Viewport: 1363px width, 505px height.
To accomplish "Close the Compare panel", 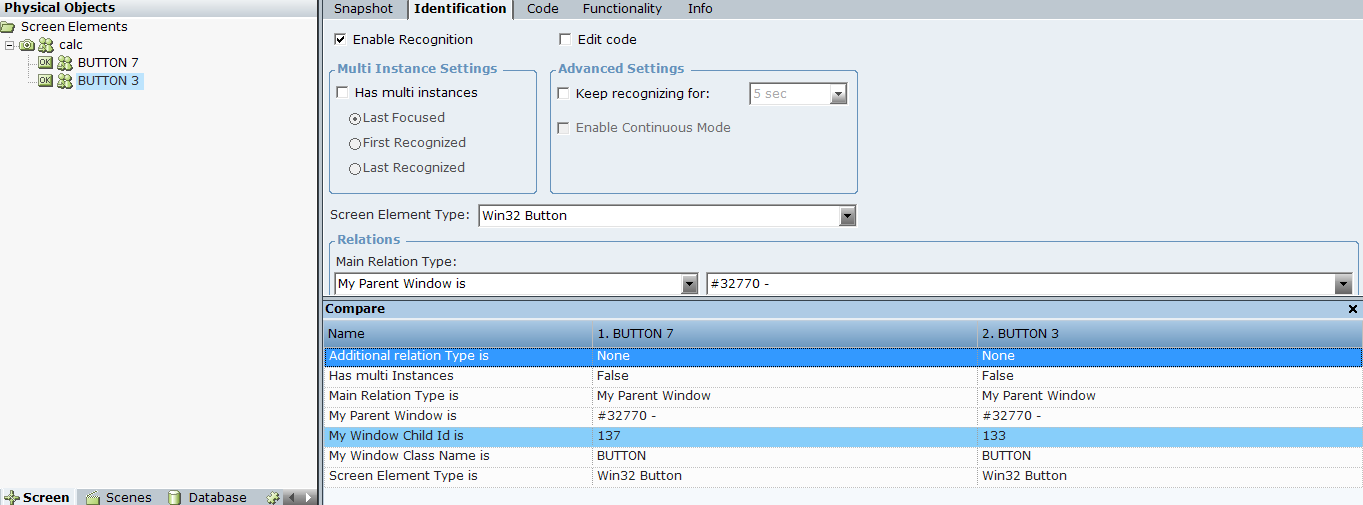I will click(x=1352, y=310).
